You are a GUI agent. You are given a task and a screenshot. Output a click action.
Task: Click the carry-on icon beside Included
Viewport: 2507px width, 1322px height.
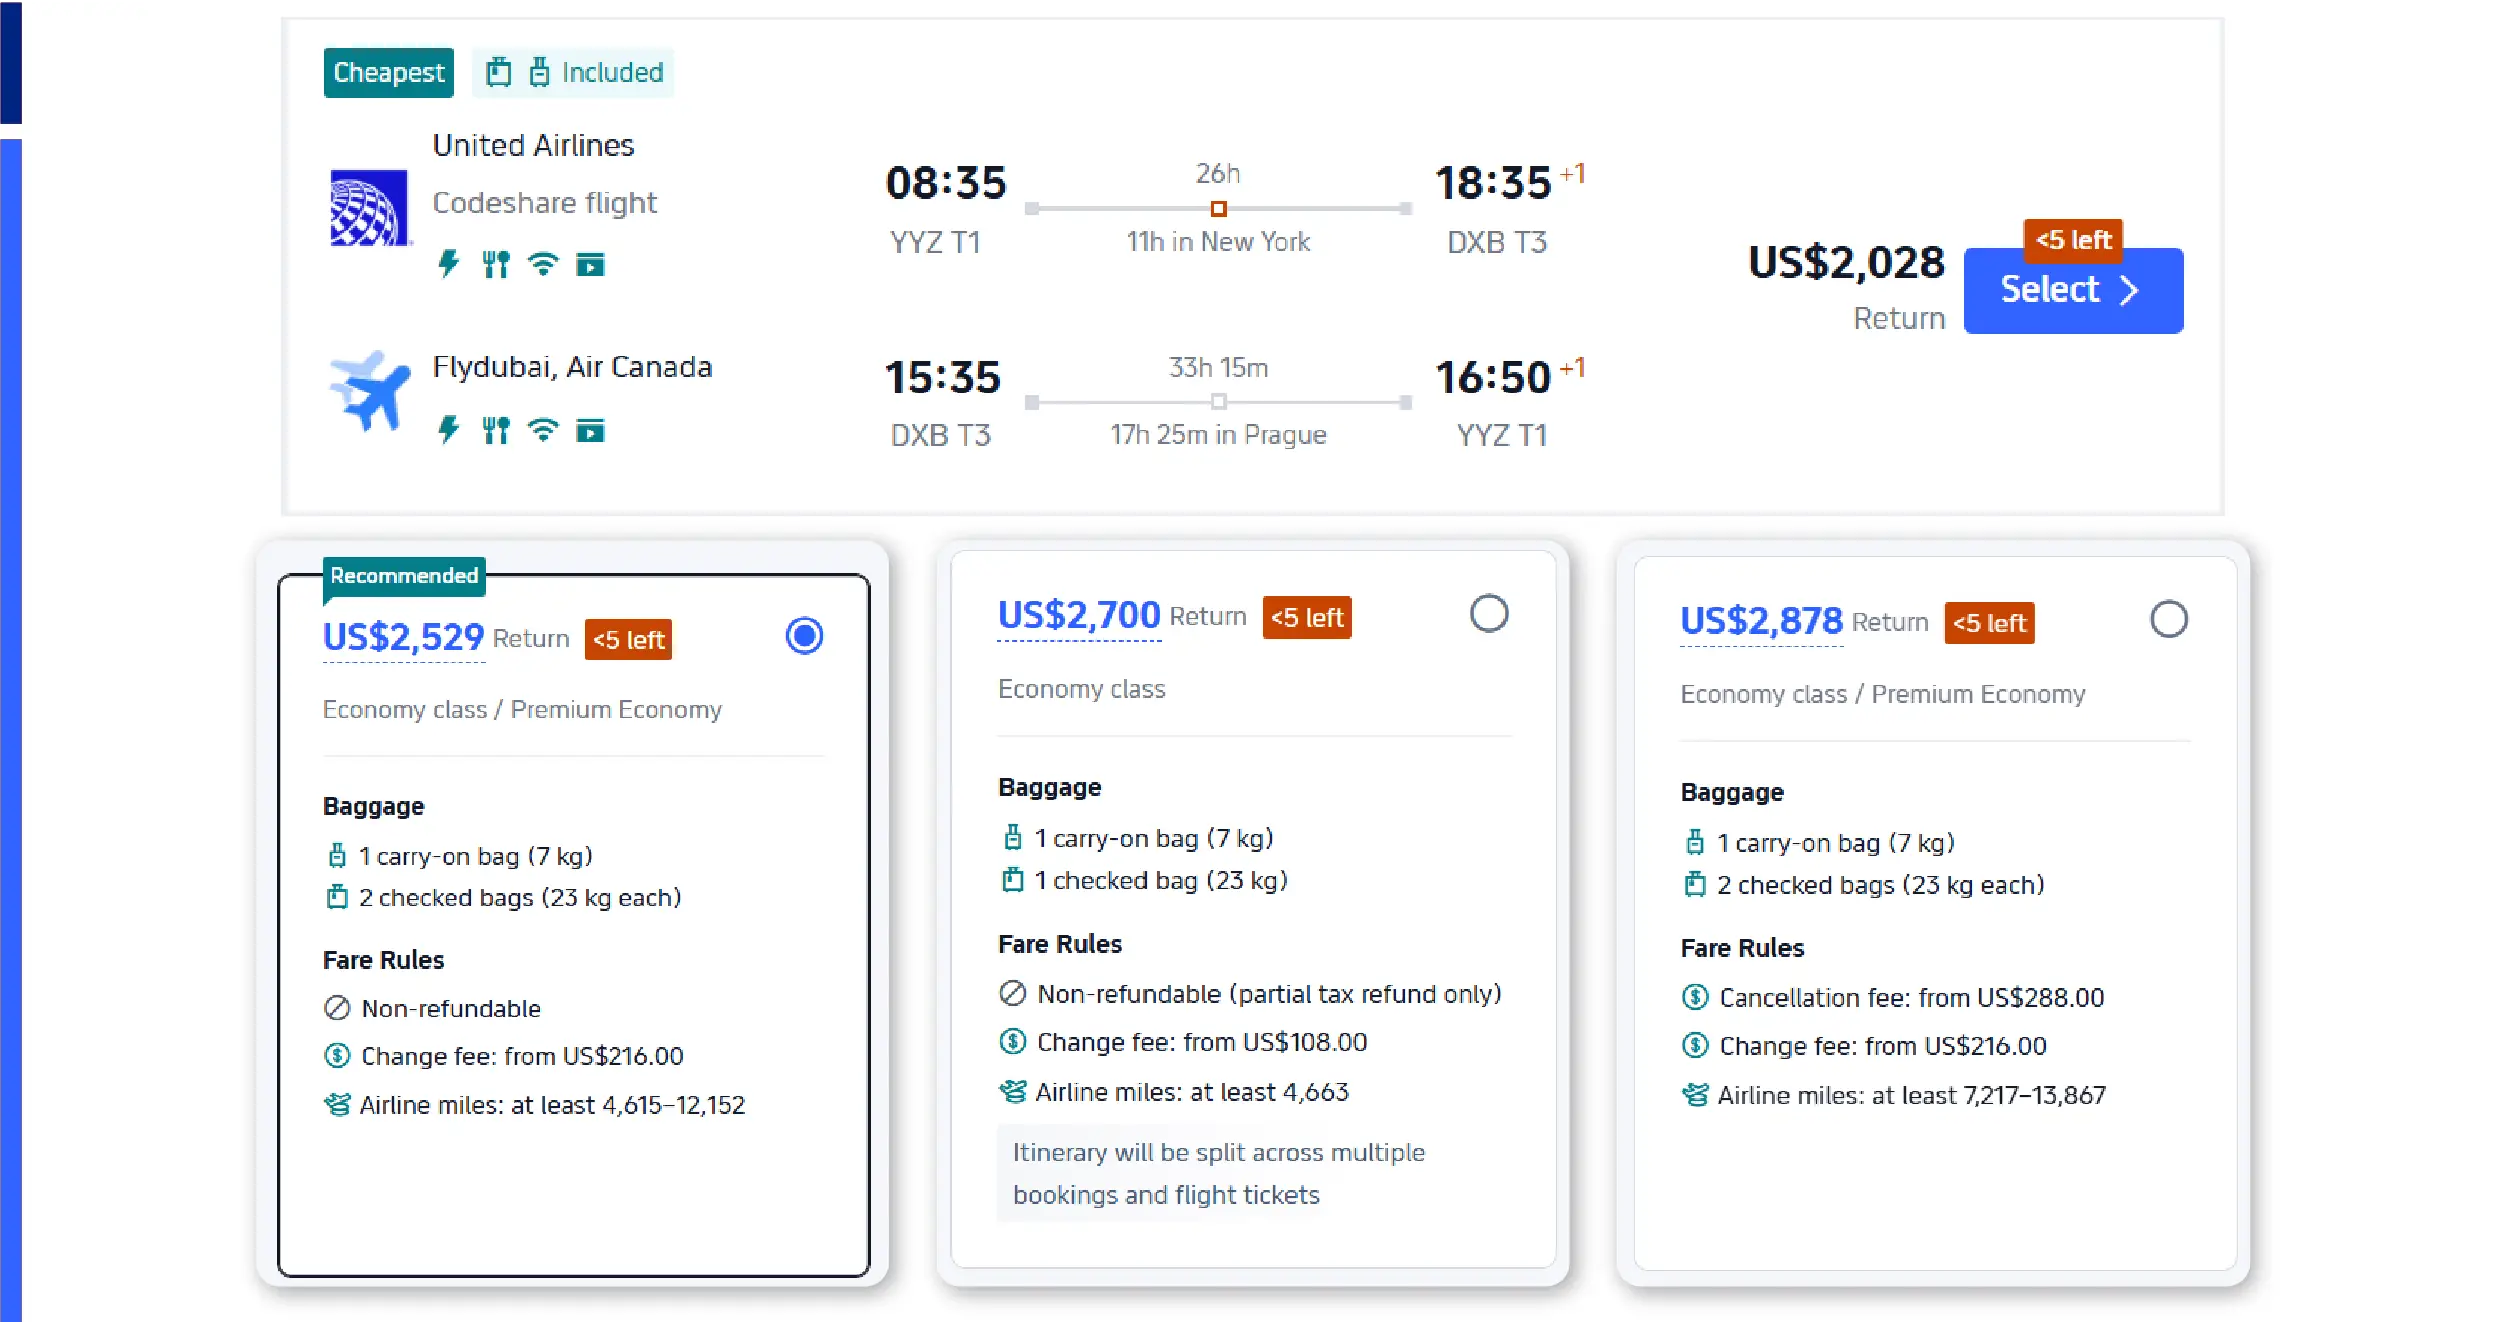tap(539, 72)
